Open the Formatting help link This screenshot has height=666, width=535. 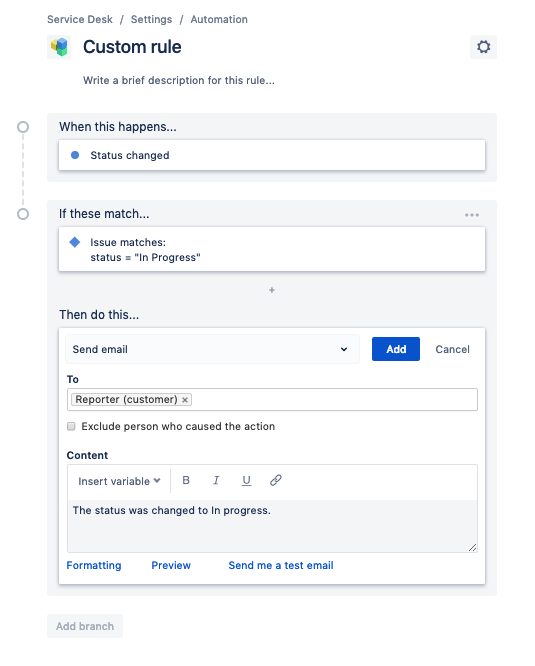click(x=94, y=565)
